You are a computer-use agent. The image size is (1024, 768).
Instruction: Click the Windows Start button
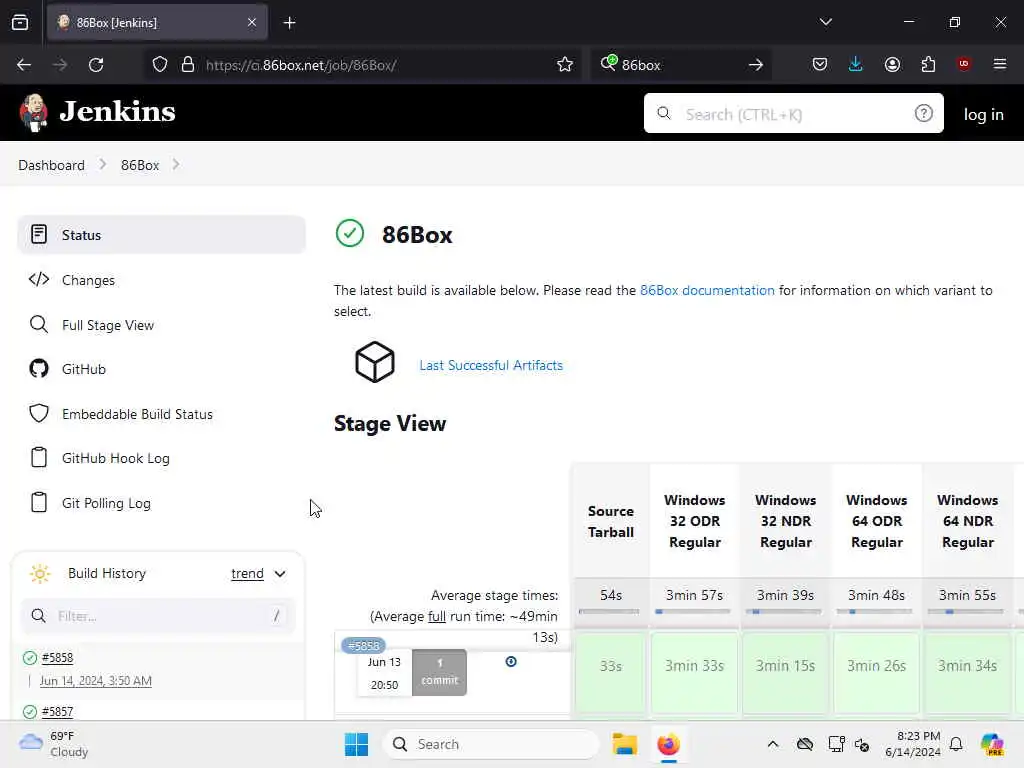coord(357,744)
